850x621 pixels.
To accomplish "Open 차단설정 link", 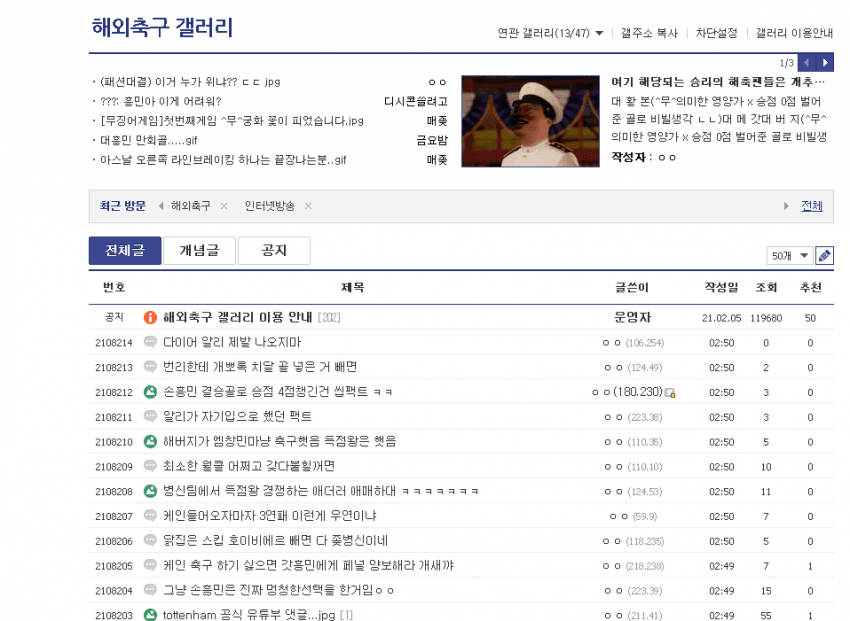I will pyautogui.click(x=717, y=33).
